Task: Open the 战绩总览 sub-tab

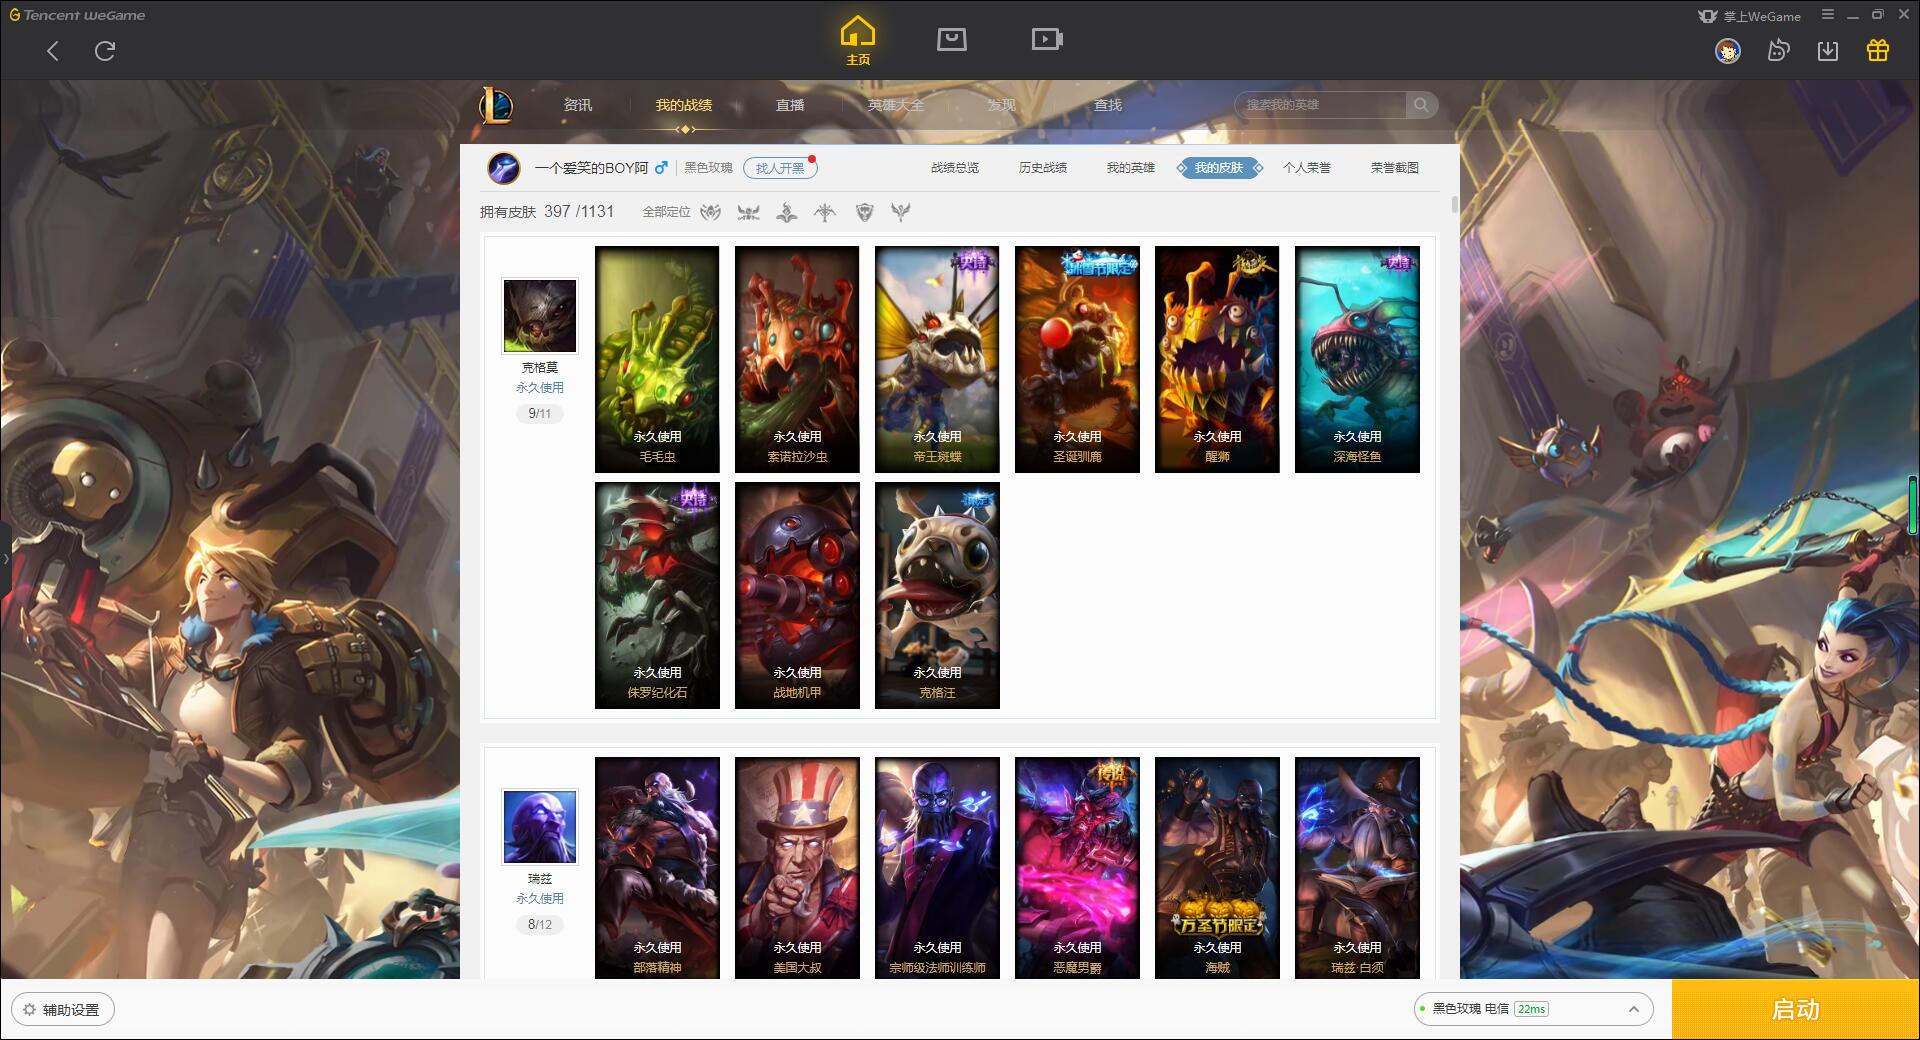Action: [955, 168]
